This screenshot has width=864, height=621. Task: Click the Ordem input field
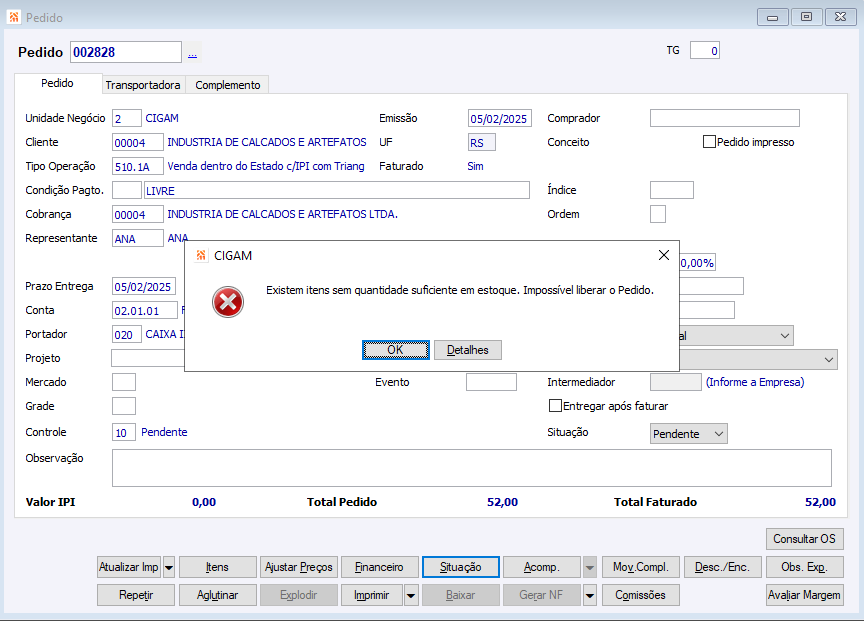(657, 214)
